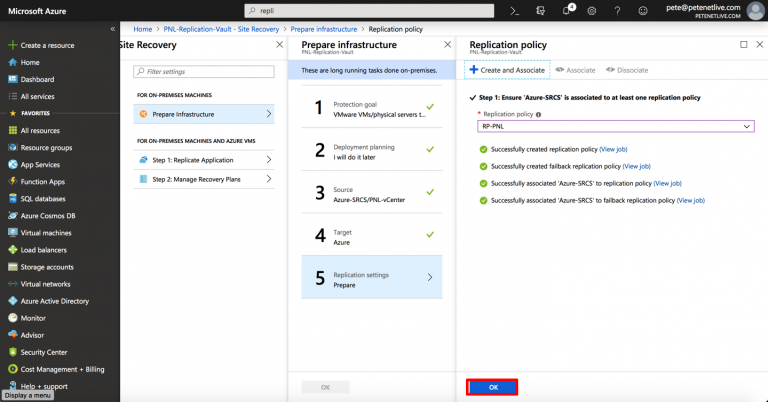Click the Associate toolbar button
768x402 pixels.
pos(576,70)
